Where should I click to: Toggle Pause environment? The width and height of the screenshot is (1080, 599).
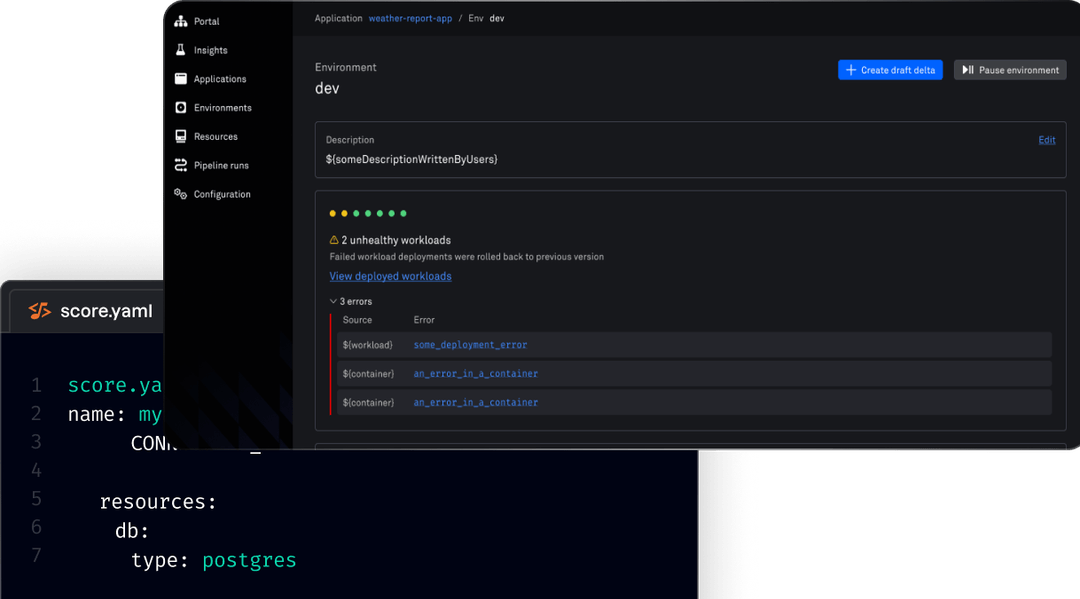click(x=1009, y=69)
